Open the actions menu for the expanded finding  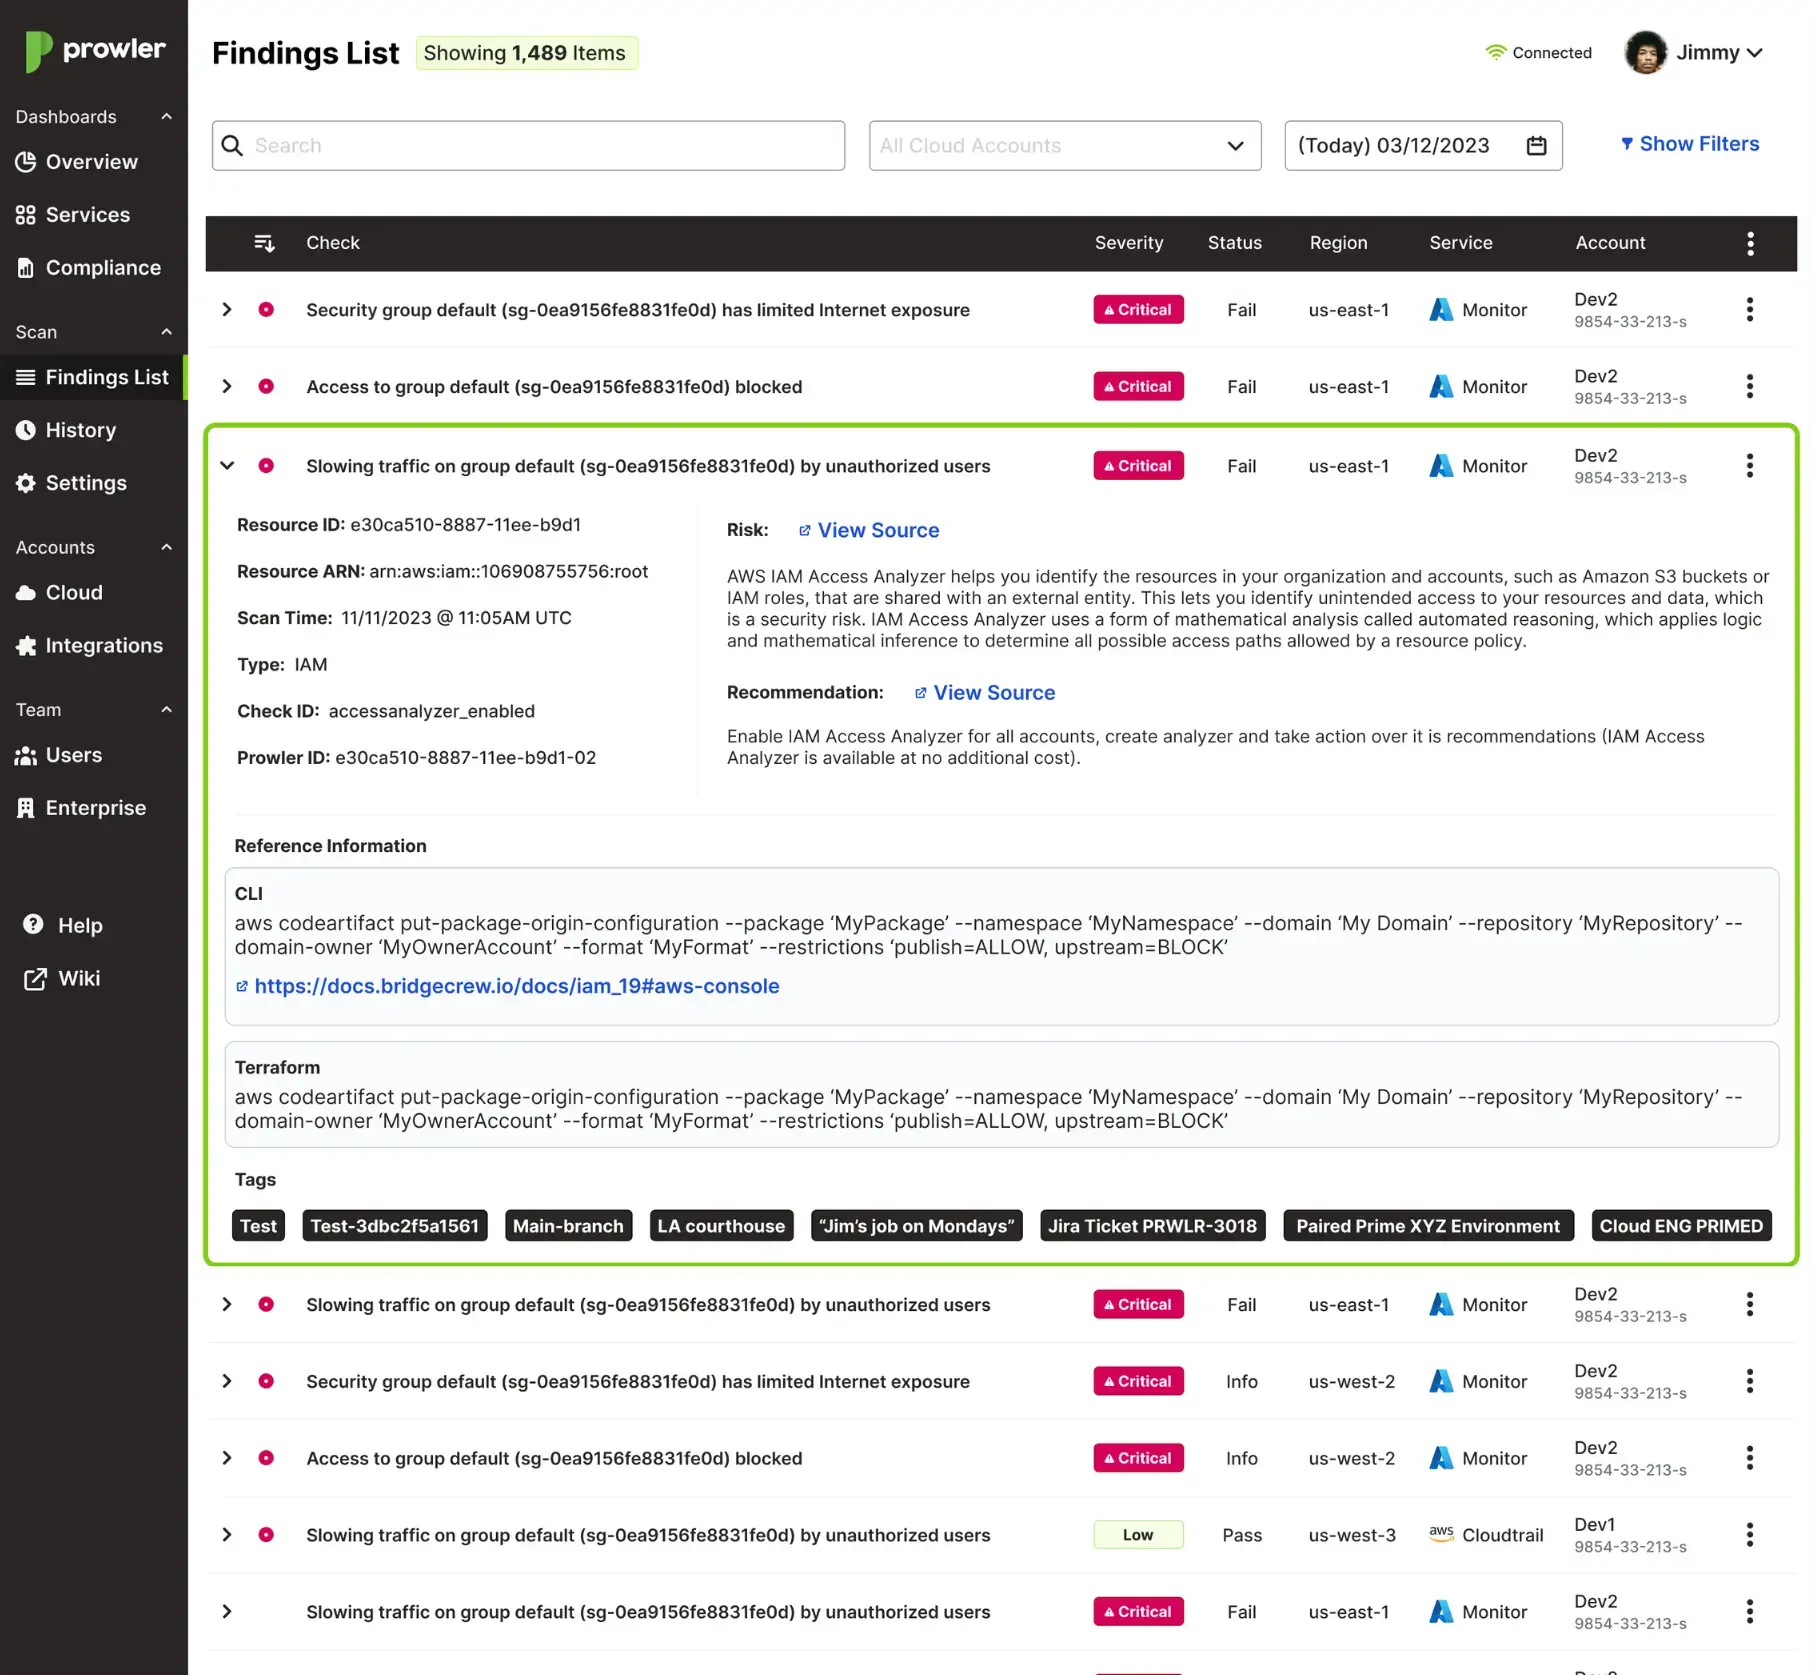(x=1749, y=466)
